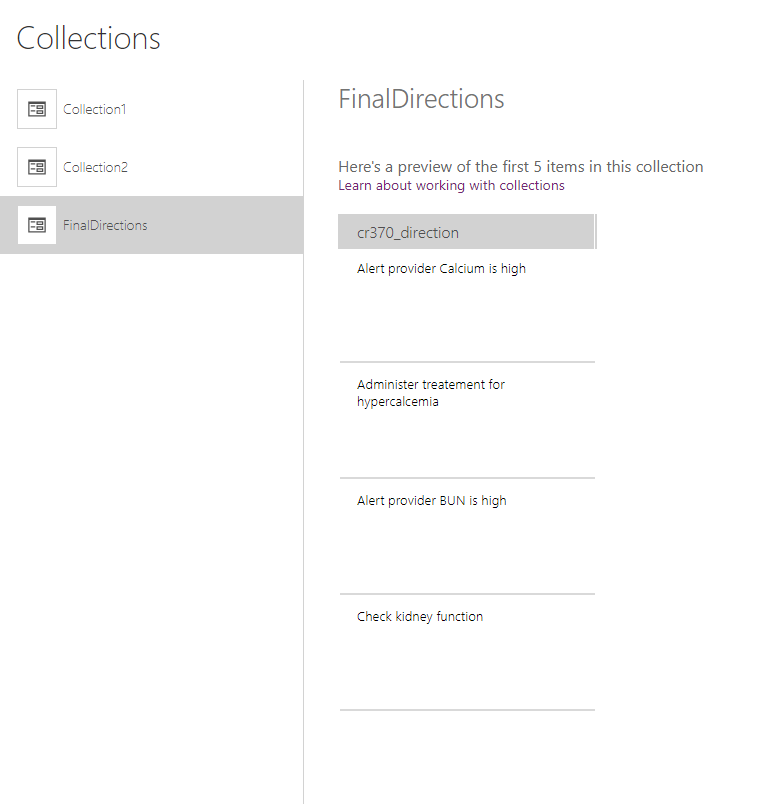This screenshot has height=804, width=761.
Task: Click the separator line under the Calcium alert row
Action: (x=467, y=362)
